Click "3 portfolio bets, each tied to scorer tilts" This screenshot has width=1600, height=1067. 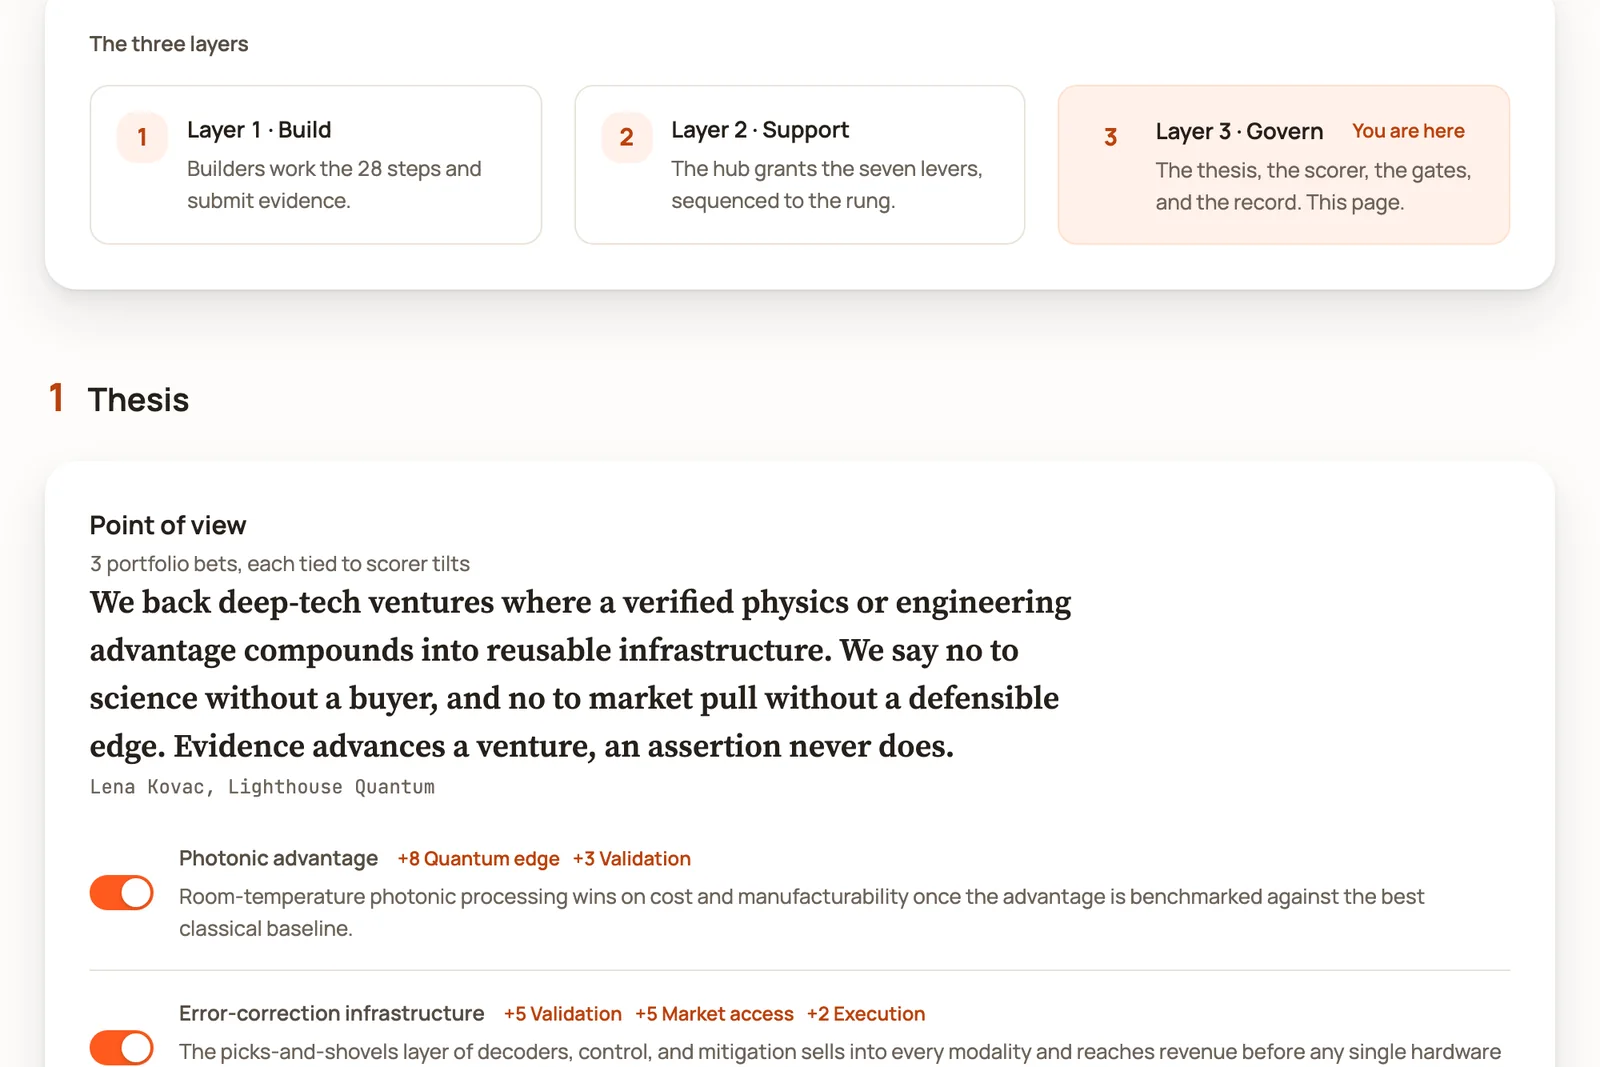point(280,564)
